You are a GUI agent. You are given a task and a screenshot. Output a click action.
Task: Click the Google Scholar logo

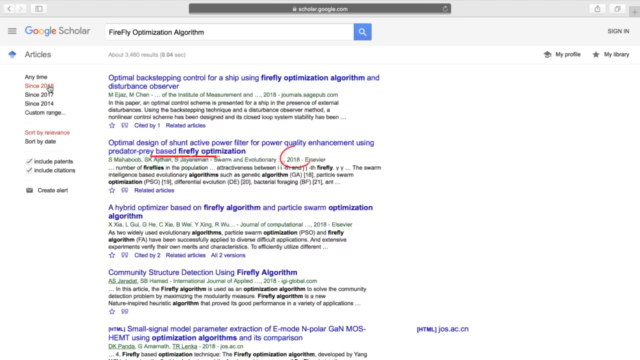pos(57,31)
